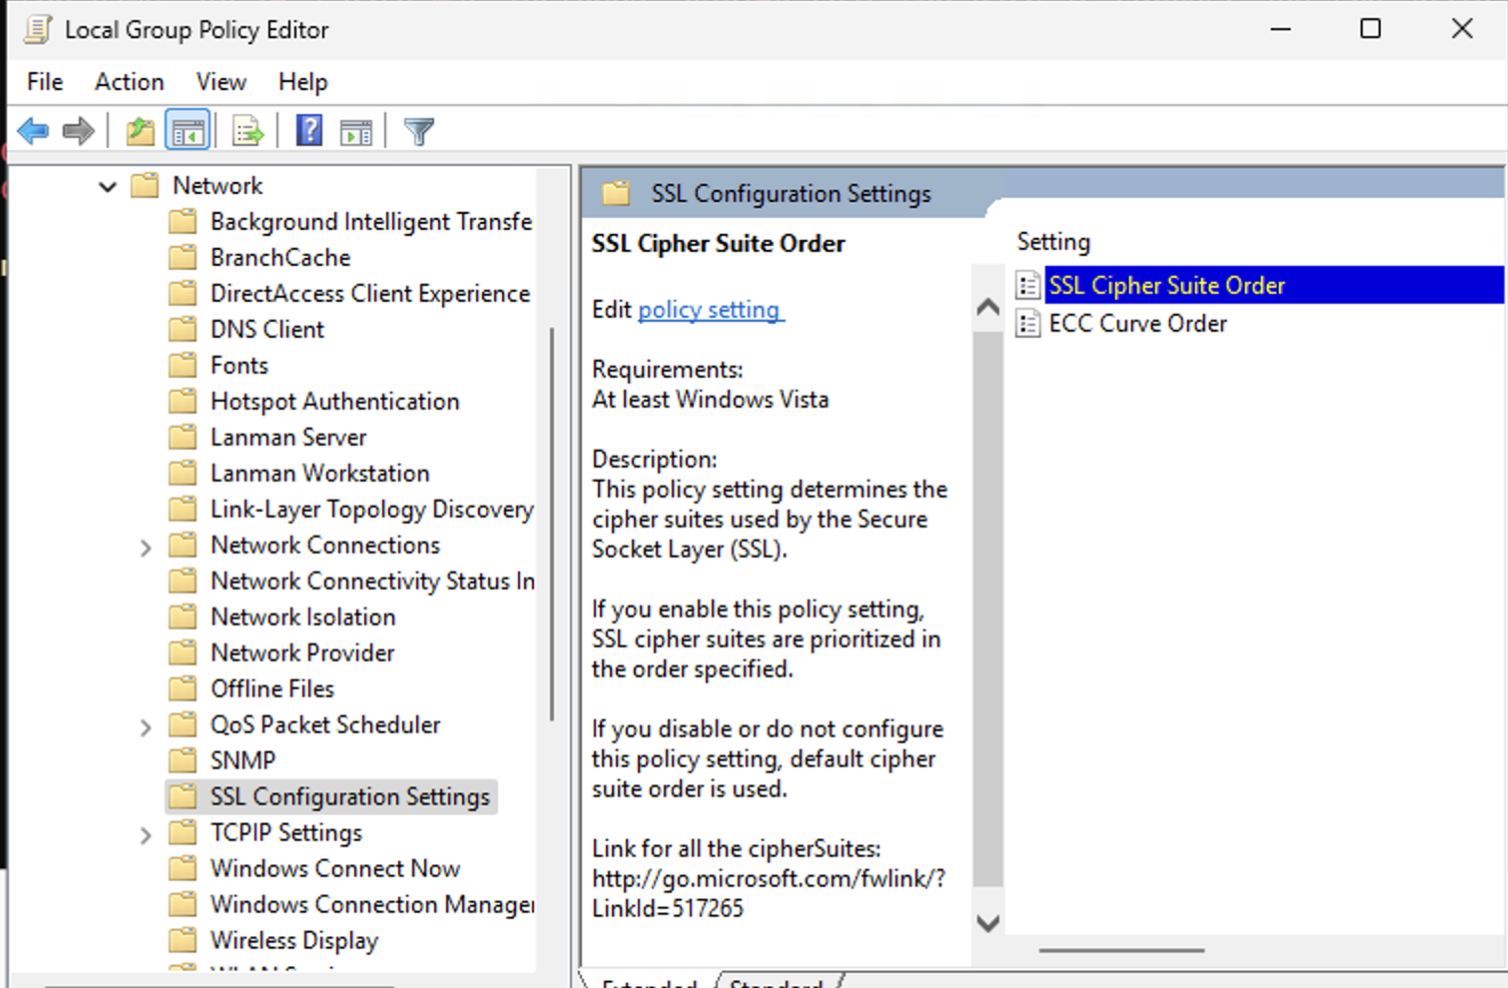Open the View menu
1508x988 pixels.
(x=221, y=82)
